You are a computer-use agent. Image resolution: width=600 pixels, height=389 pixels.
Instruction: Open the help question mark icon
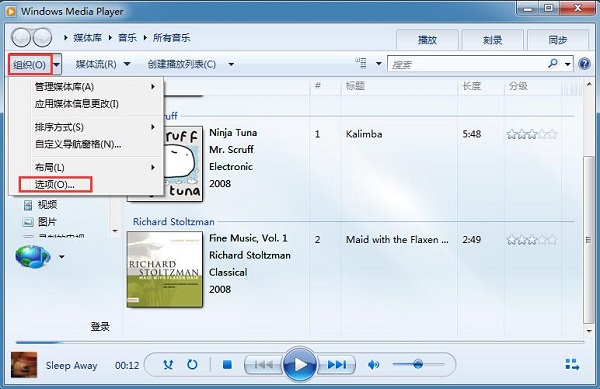(584, 63)
